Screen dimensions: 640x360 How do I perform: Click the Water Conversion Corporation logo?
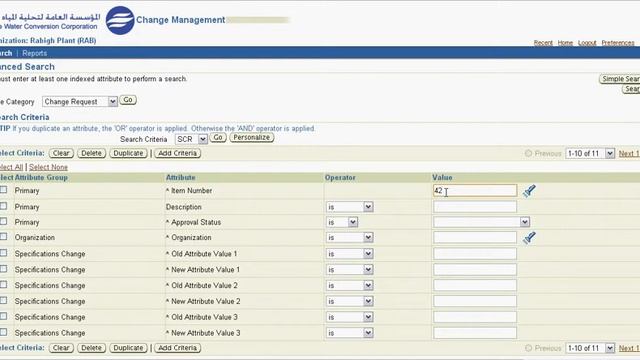click(x=120, y=20)
